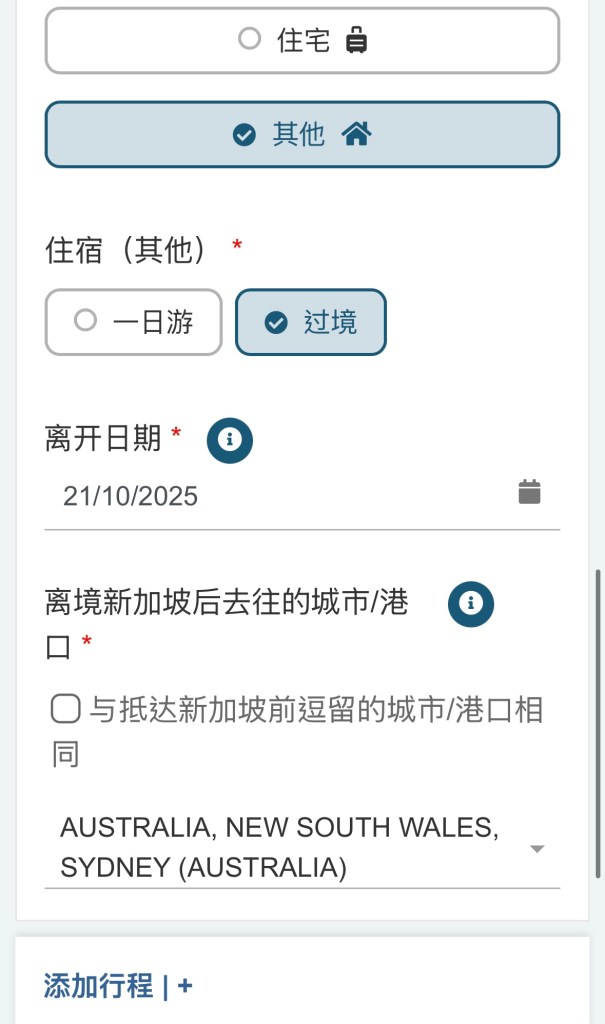Image resolution: width=605 pixels, height=1024 pixels.
Task: Click the 住宅 accommodation label text
Action: pyautogui.click(x=303, y=41)
